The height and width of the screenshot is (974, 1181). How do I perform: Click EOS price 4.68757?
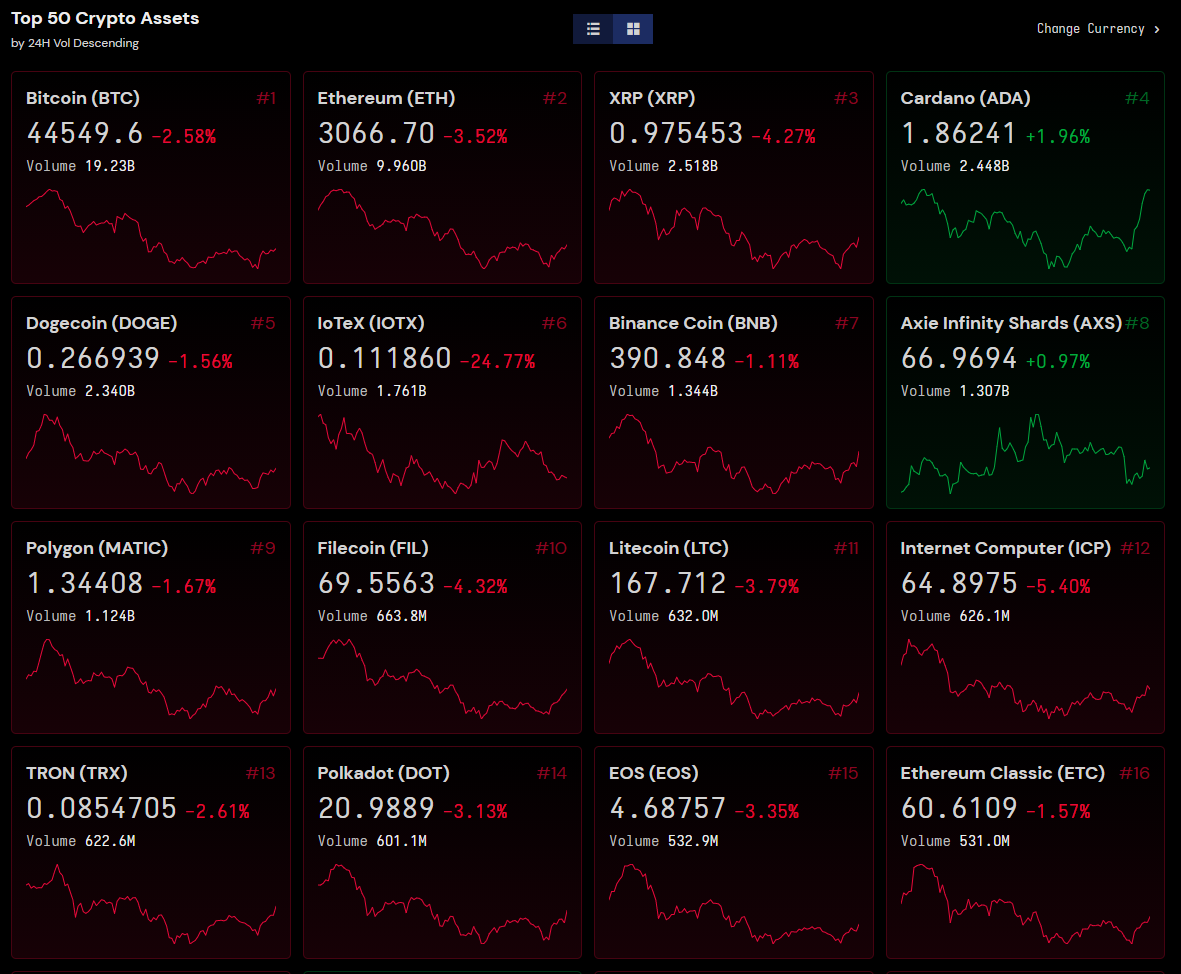(667, 808)
